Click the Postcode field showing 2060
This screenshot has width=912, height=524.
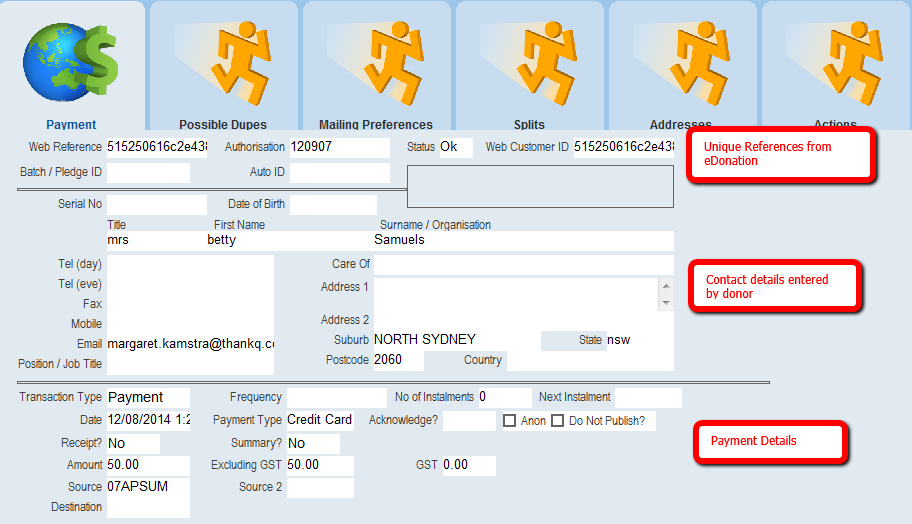[398, 360]
